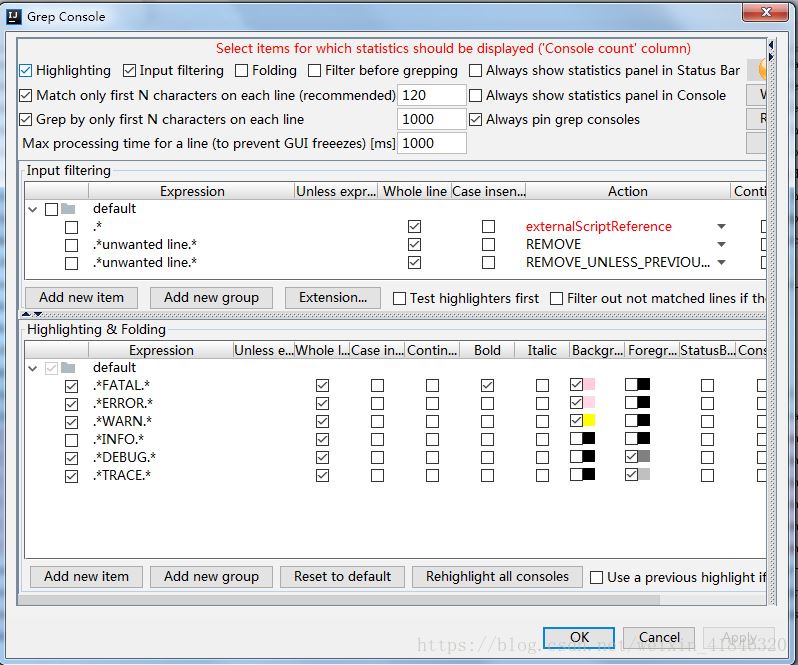Collapse the default group in Highlighting & Folding
Image resolution: width=798 pixels, height=665 pixels.
point(34,368)
